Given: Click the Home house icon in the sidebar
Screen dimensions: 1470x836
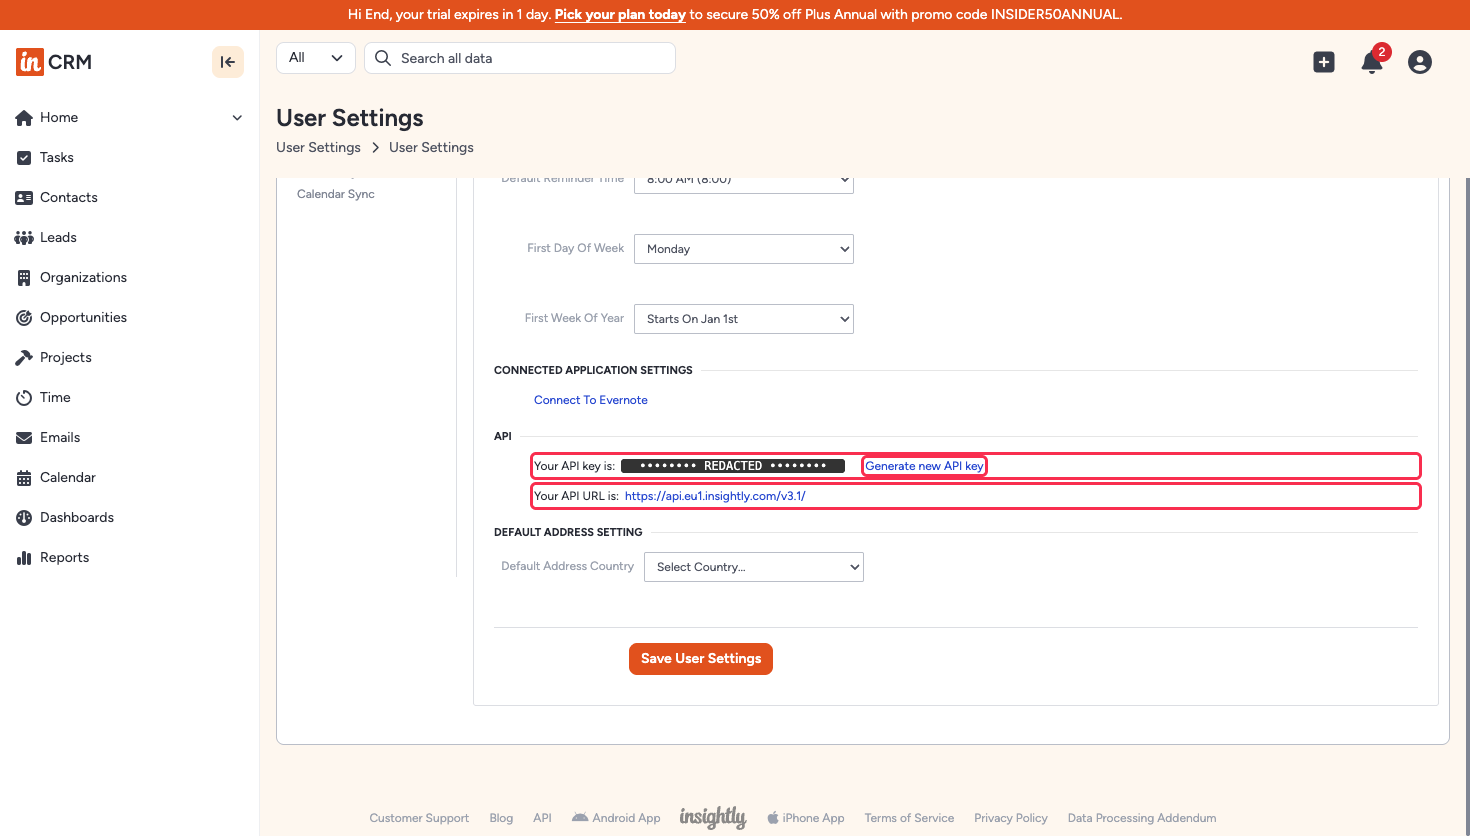Looking at the screenshot, I should point(24,118).
